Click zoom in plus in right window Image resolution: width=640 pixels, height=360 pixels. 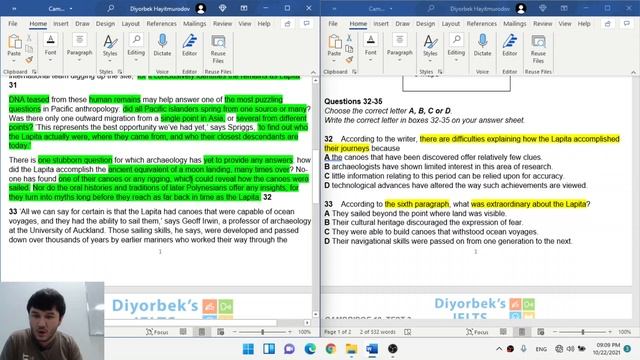point(610,332)
